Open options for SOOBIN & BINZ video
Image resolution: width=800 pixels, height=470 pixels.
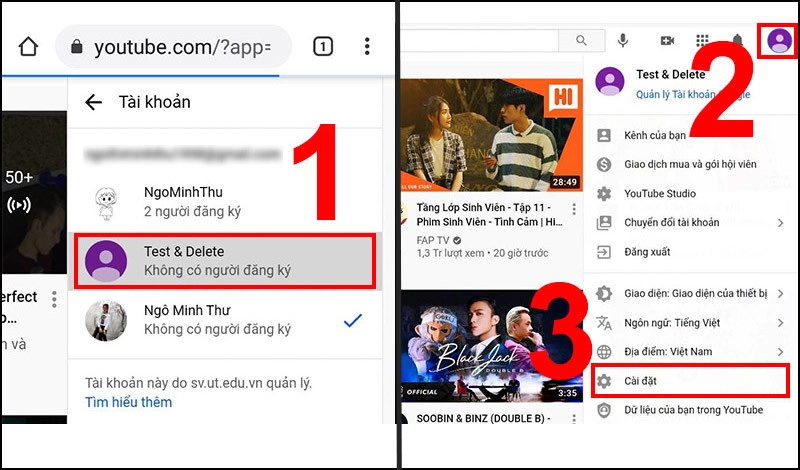click(574, 418)
